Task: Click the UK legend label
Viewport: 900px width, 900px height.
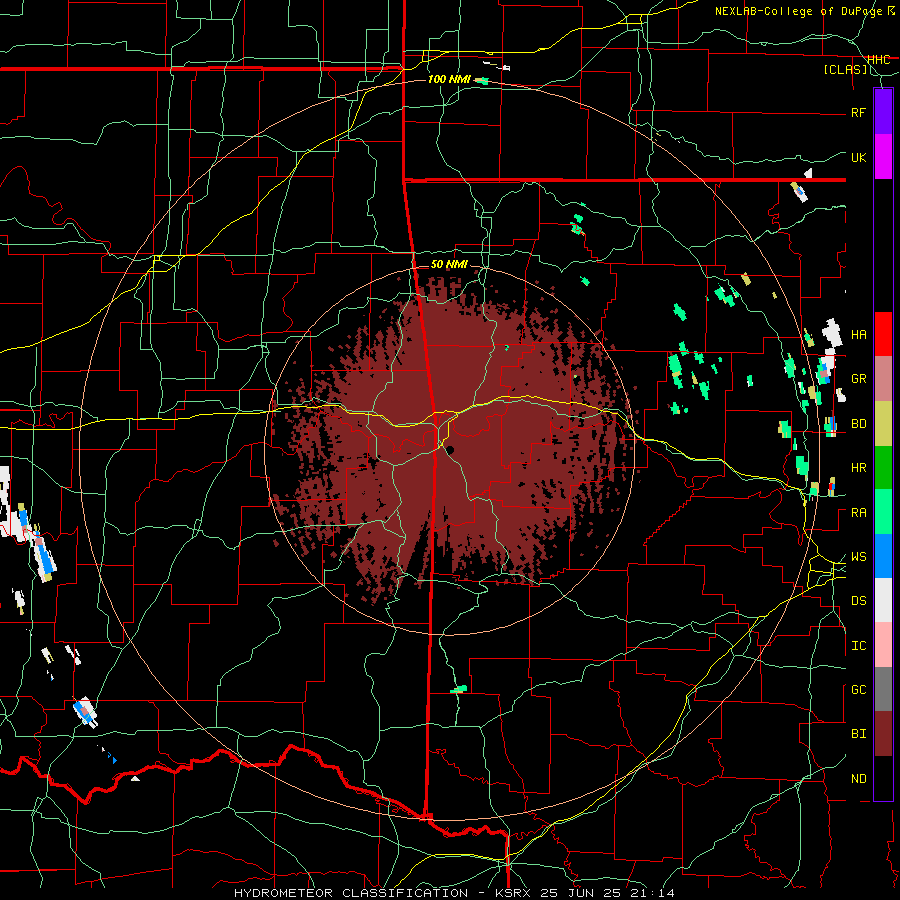Action: [858, 157]
